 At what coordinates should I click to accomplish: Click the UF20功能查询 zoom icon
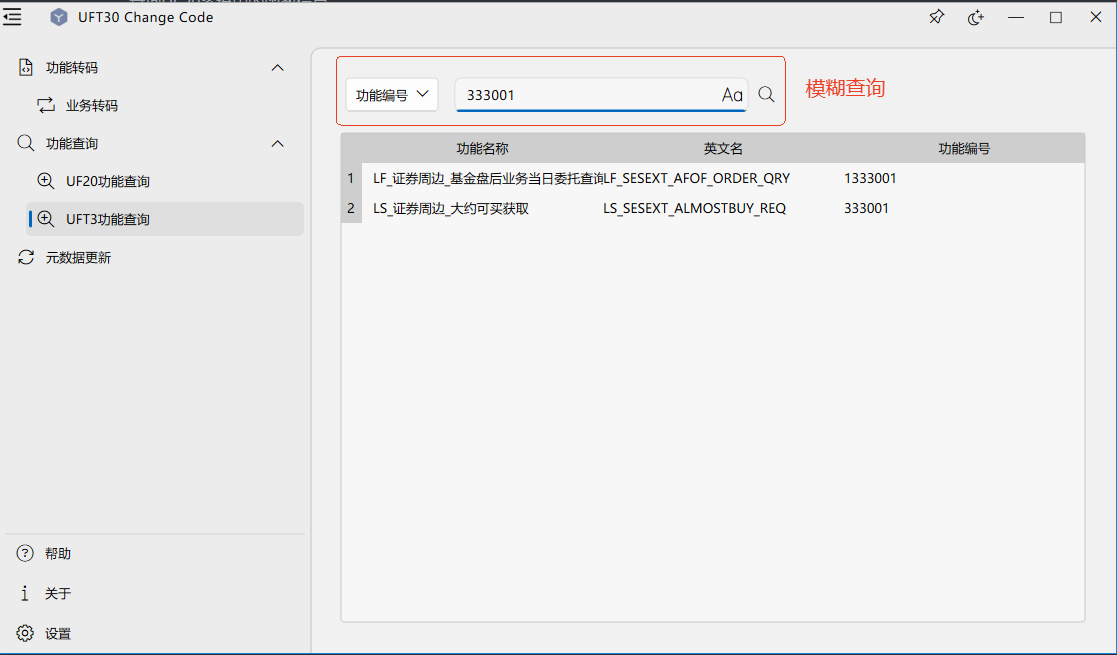point(46,181)
